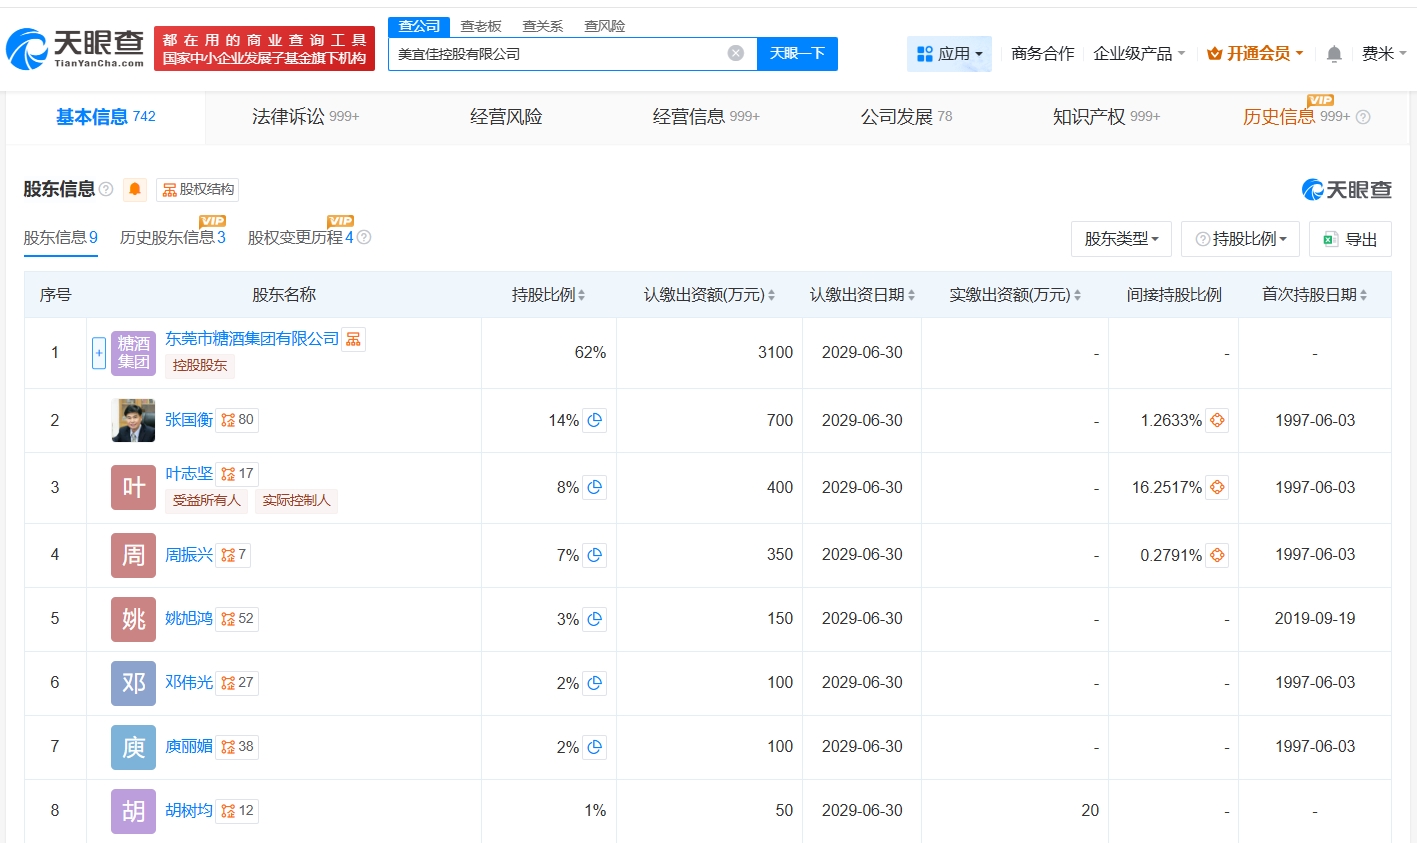Click the 导出 export button
Image resolution: width=1417 pixels, height=843 pixels.
coord(1350,239)
